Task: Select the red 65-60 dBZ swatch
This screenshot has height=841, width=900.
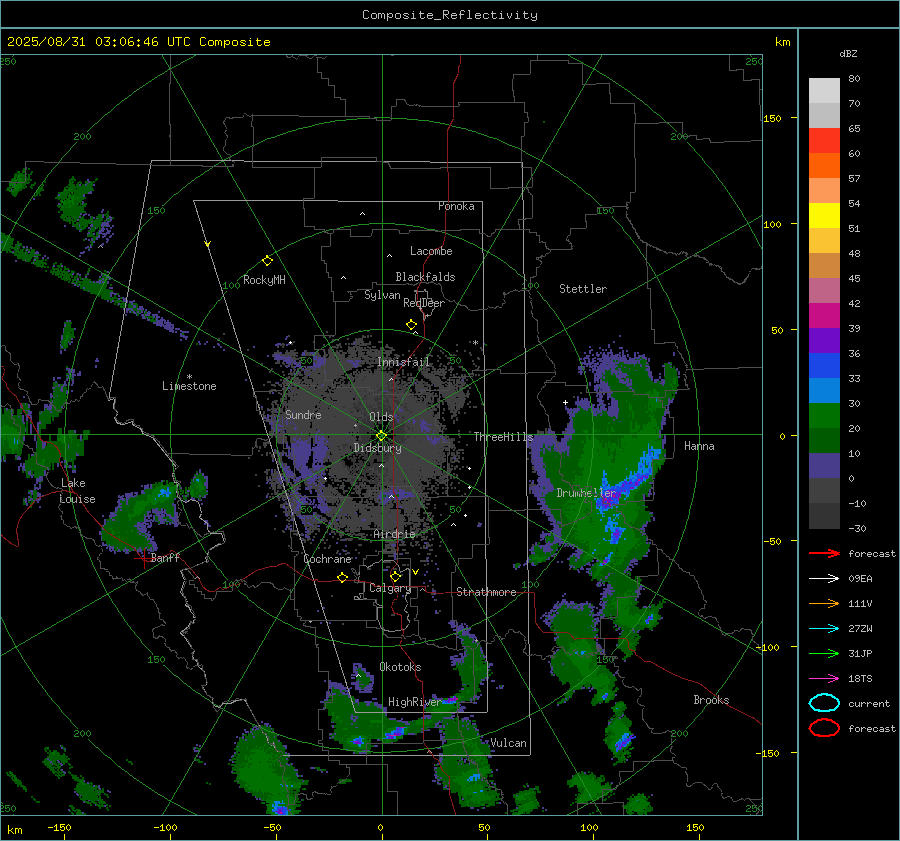Action: tap(824, 141)
